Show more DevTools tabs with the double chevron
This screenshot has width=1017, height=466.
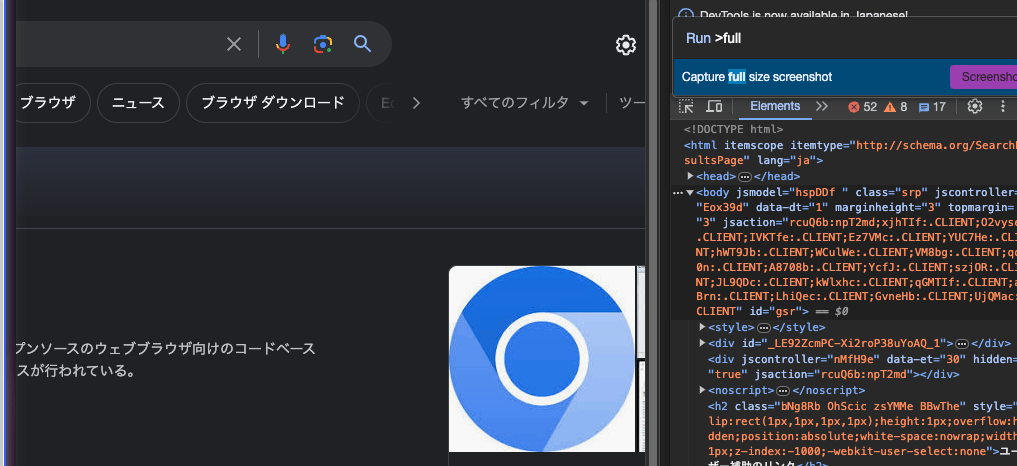(822, 106)
